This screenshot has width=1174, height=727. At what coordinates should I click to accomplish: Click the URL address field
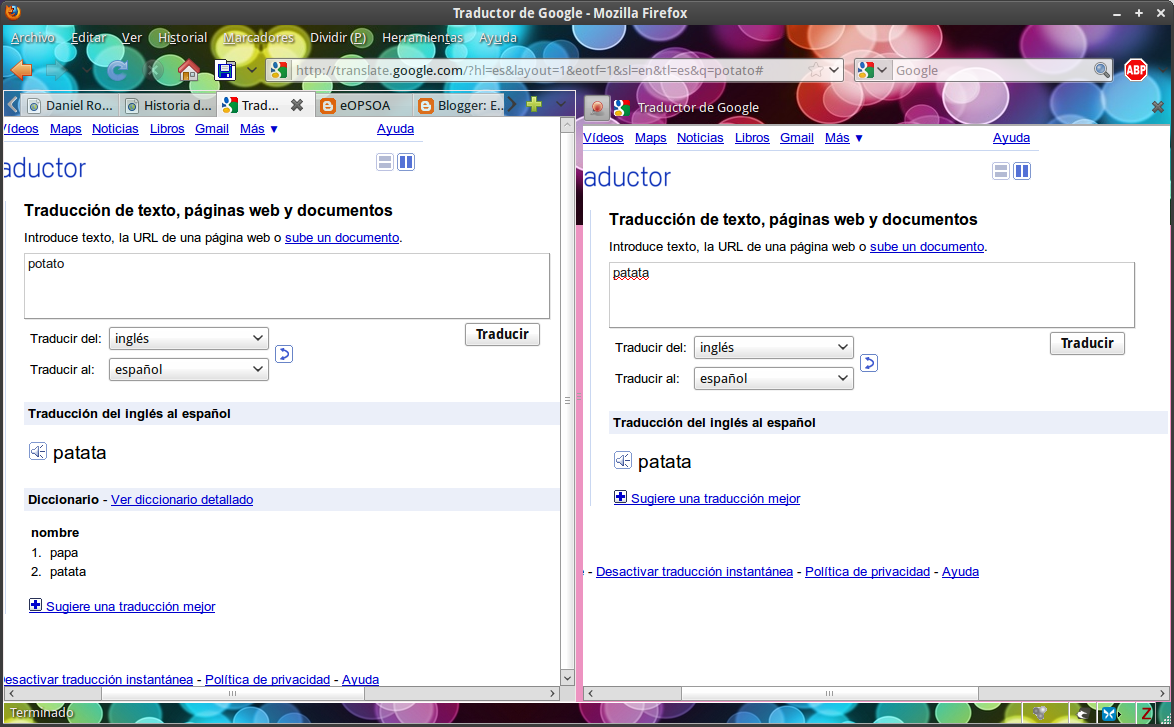[x=548, y=70]
